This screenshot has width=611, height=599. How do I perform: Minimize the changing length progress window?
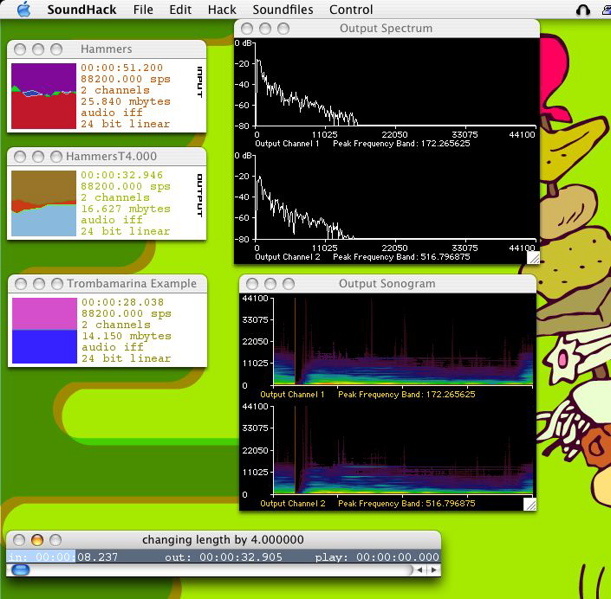[x=37, y=540]
